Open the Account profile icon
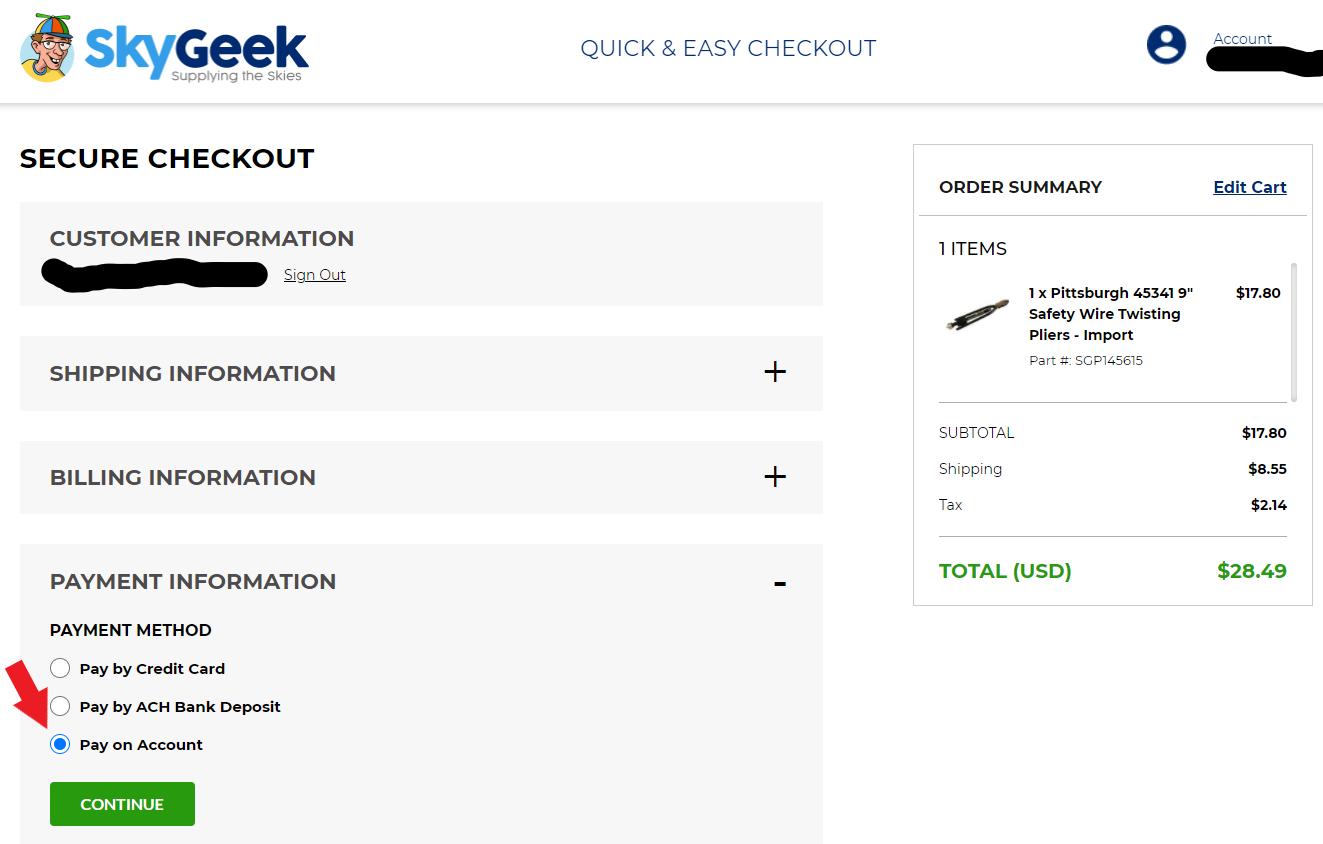The image size is (1323, 844). pyautogui.click(x=1166, y=44)
